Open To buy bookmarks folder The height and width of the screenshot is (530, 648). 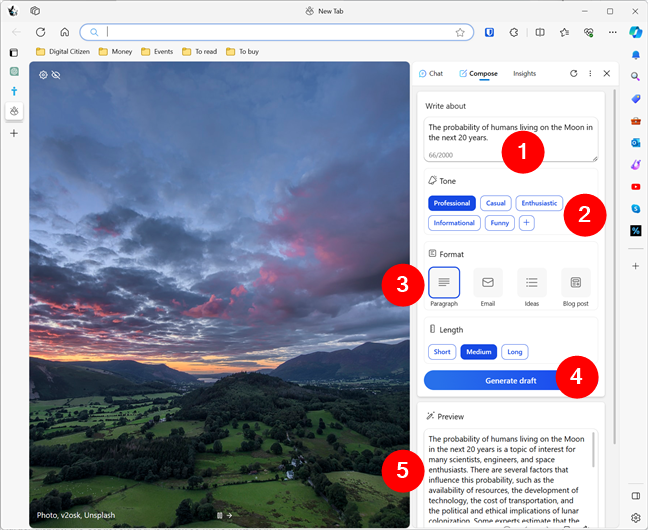tap(243, 52)
